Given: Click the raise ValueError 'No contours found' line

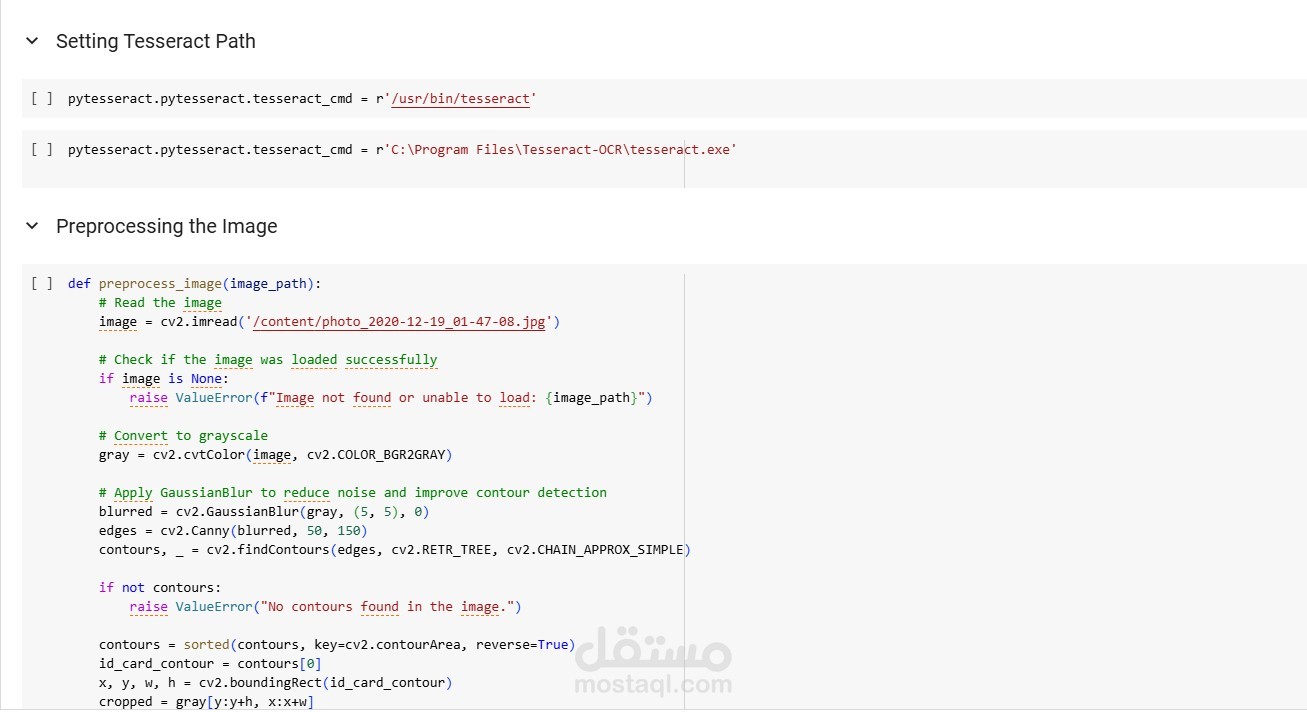Looking at the screenshot, I should 326,606.
